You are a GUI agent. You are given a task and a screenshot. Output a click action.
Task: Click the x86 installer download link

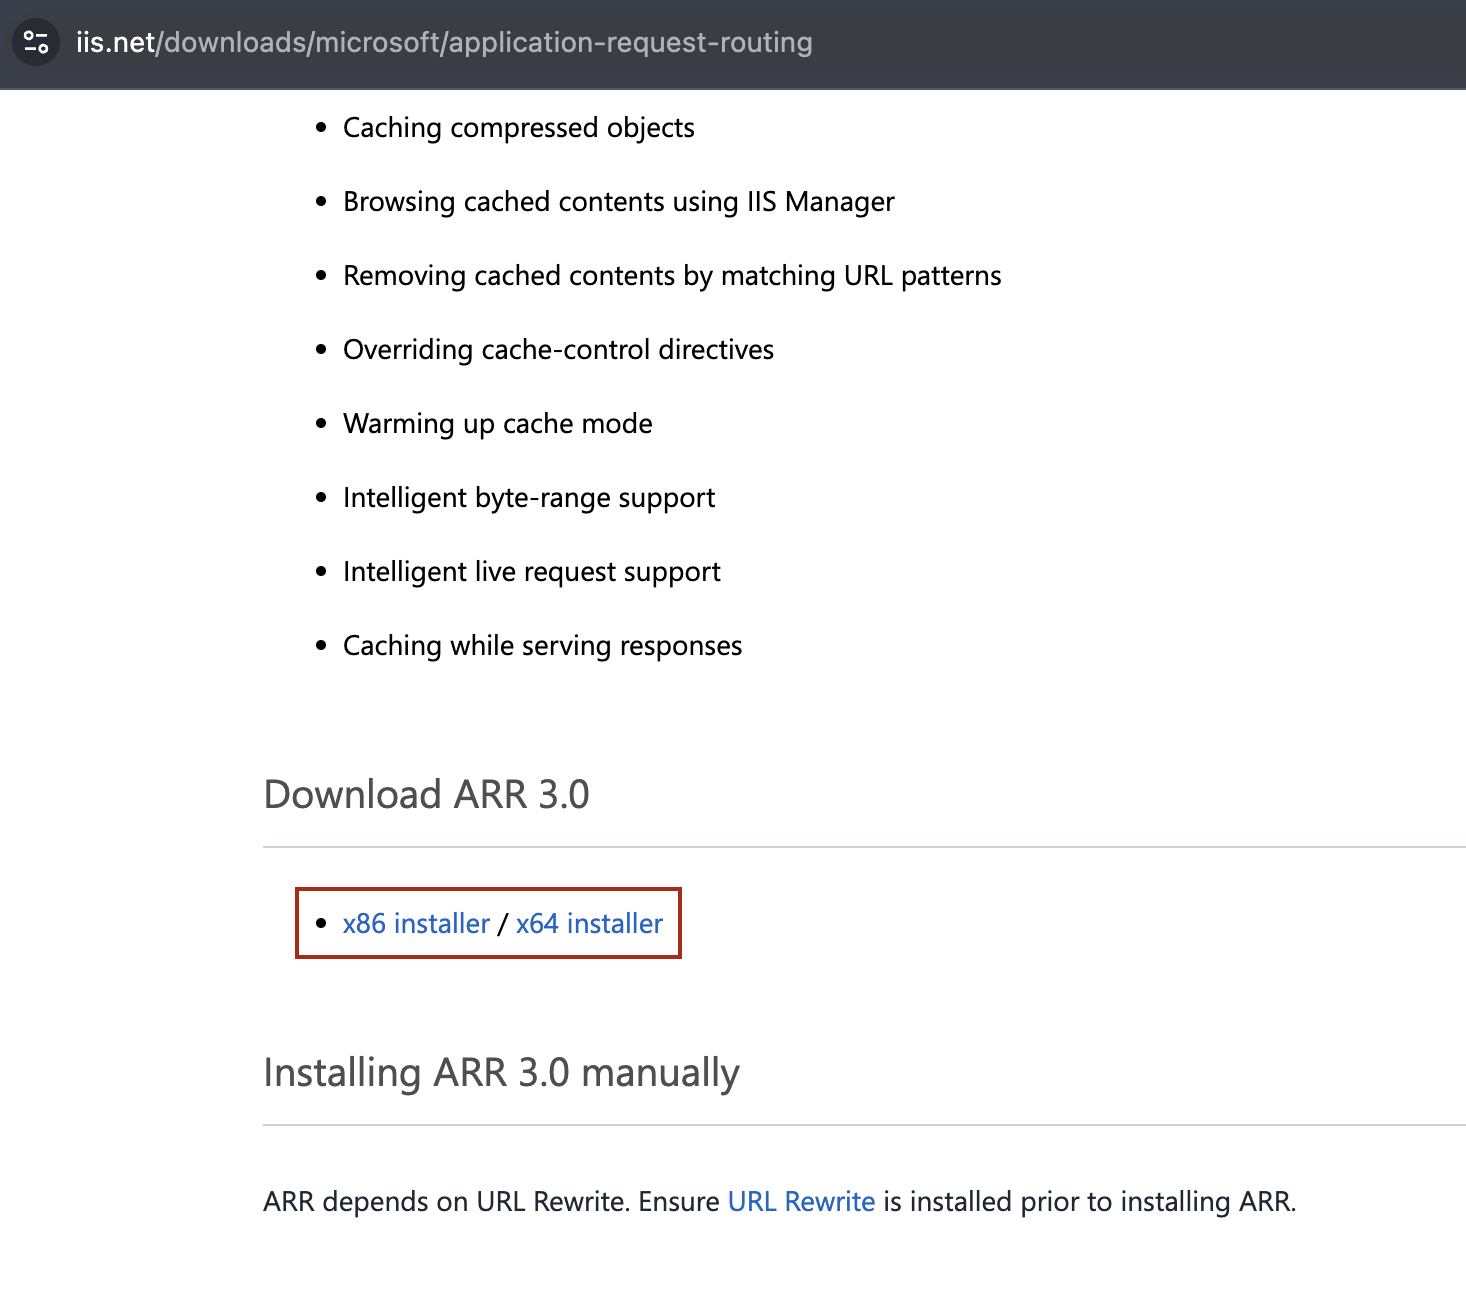415,923
